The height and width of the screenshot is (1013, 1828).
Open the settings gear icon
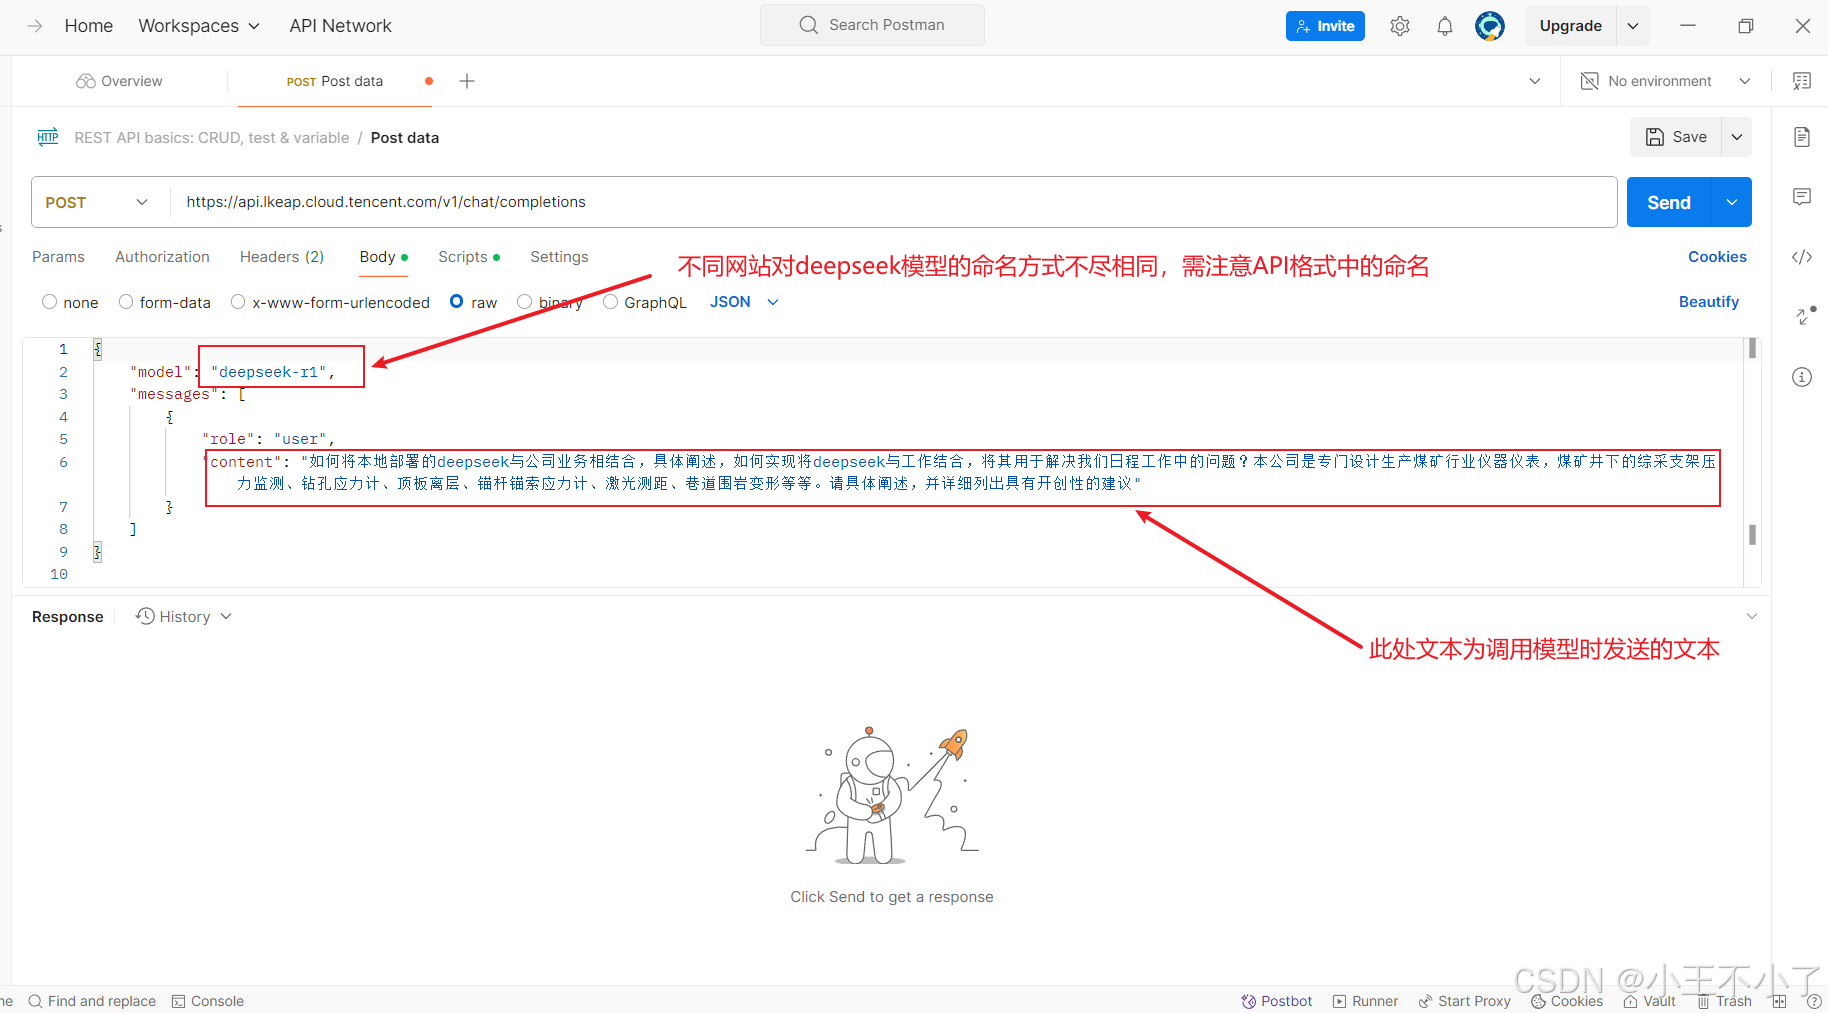pos(1400,26)
